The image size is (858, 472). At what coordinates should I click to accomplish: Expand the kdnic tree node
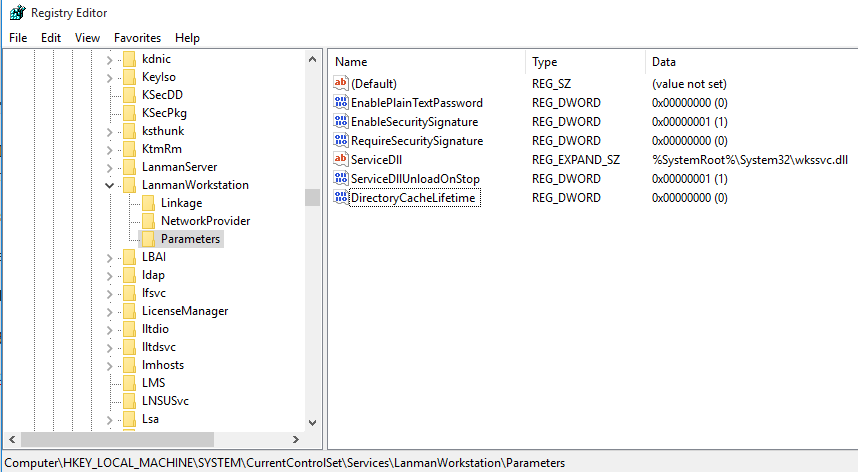(x=109, y=59)
